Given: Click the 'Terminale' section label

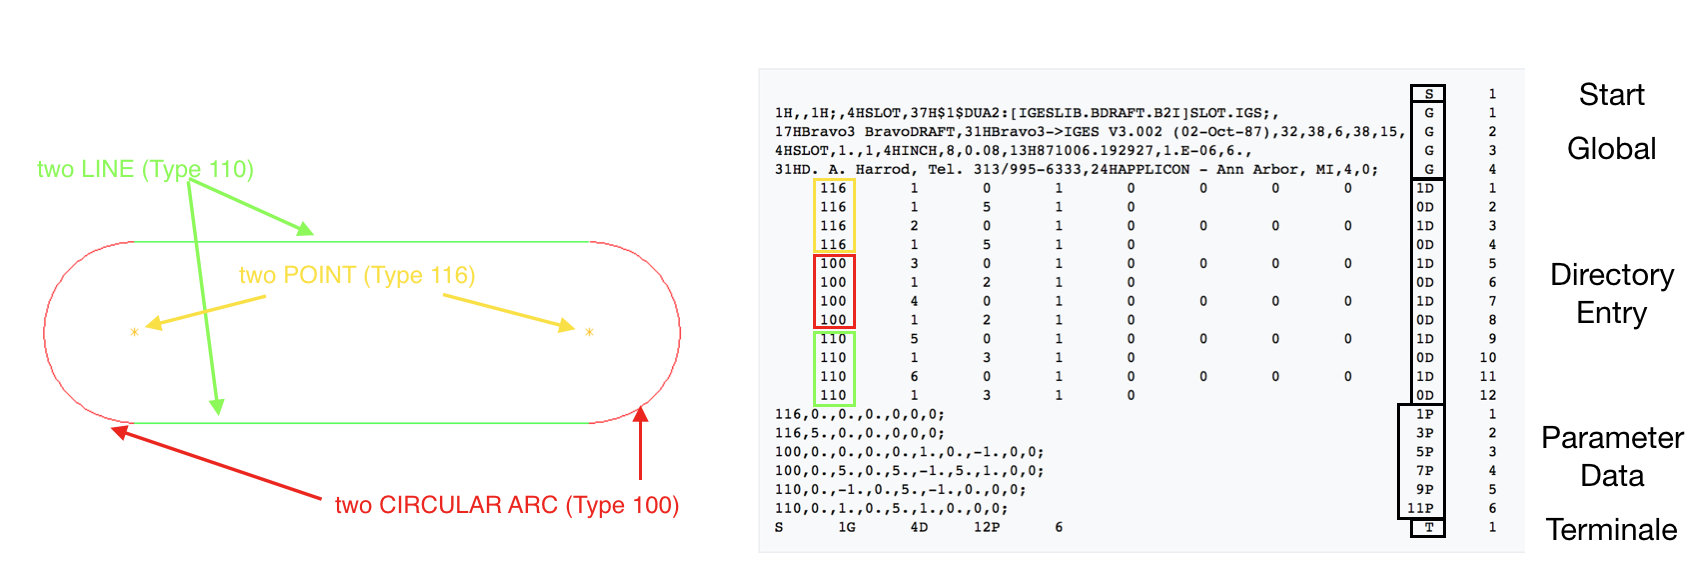Looking at the screenshot, I should pos(1611,530).
